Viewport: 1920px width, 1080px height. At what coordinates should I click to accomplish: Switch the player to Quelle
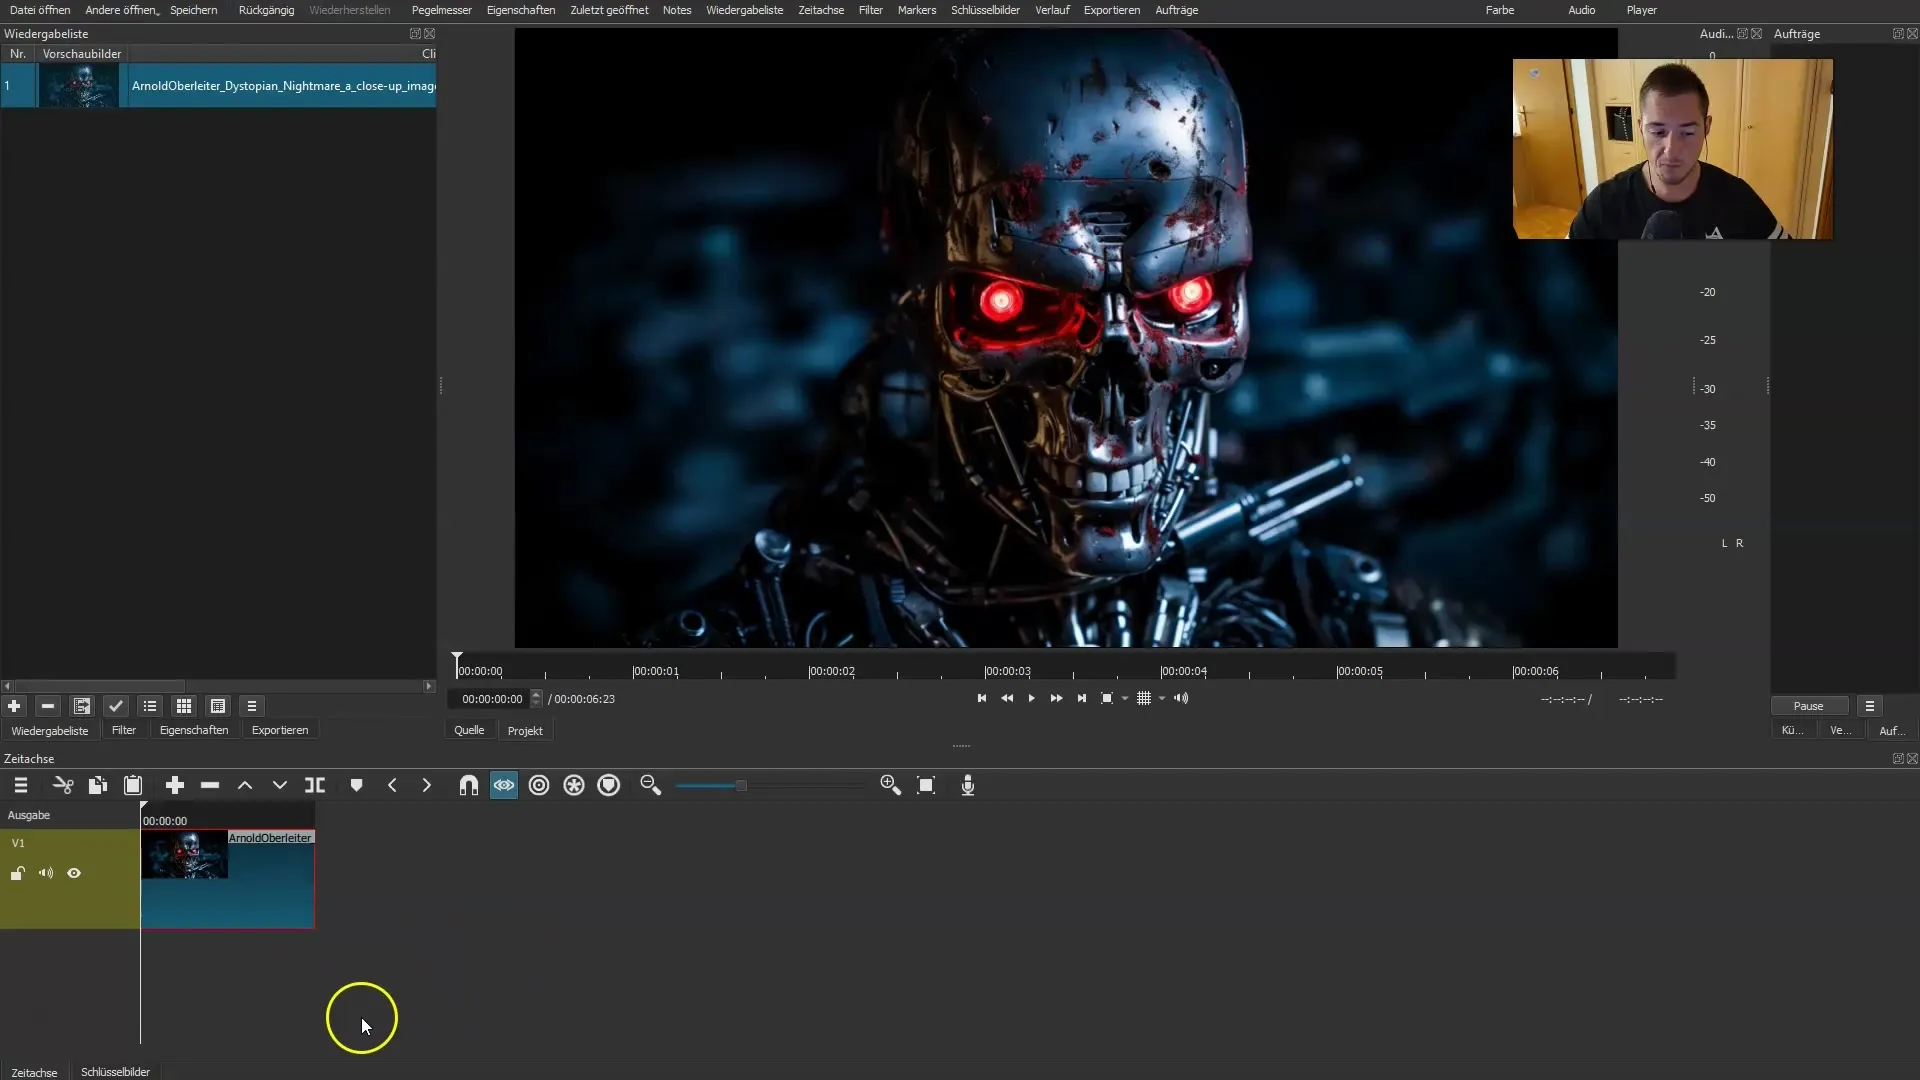pos(469,731)
